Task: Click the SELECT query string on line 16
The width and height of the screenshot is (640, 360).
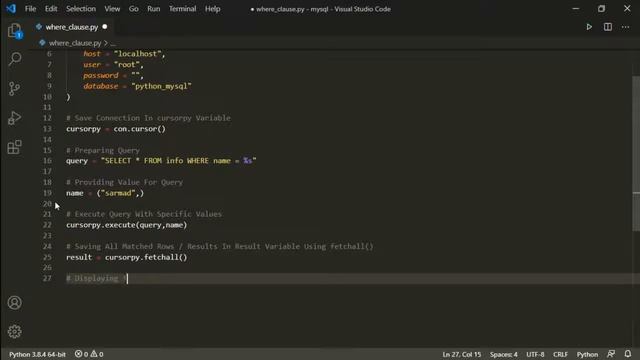Action: (178, 161)
